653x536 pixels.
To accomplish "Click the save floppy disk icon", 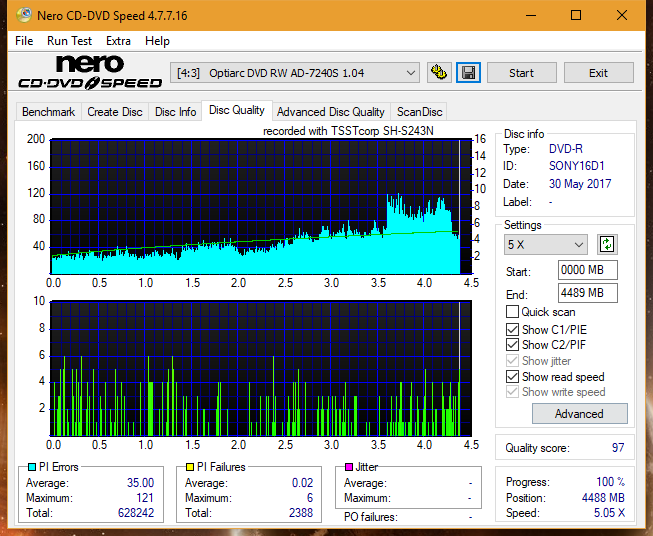I will (x=469, y=73).
